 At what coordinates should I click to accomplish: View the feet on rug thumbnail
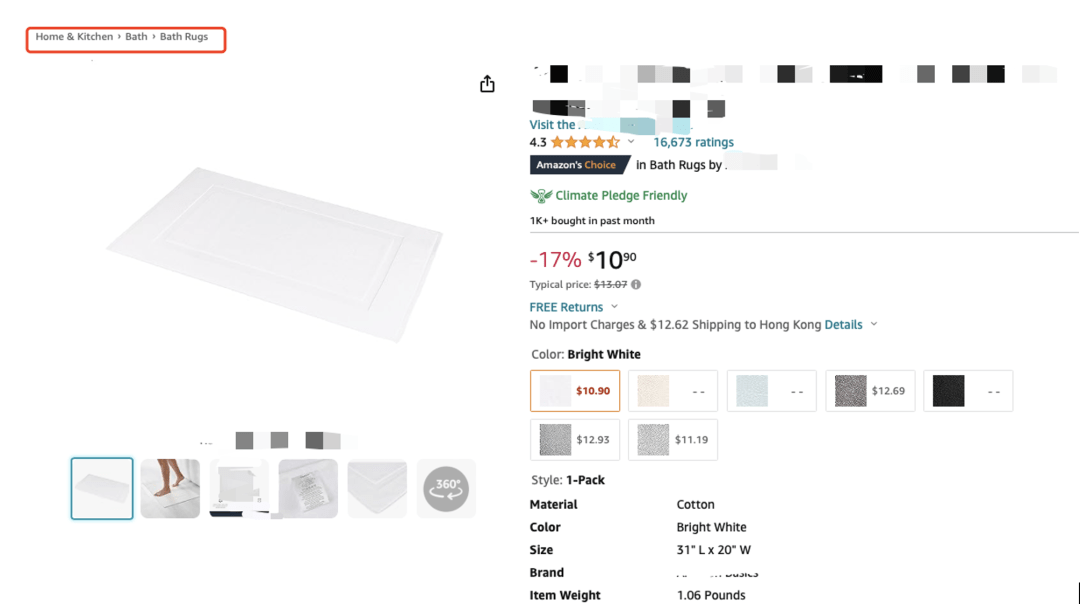click(170, 489)
